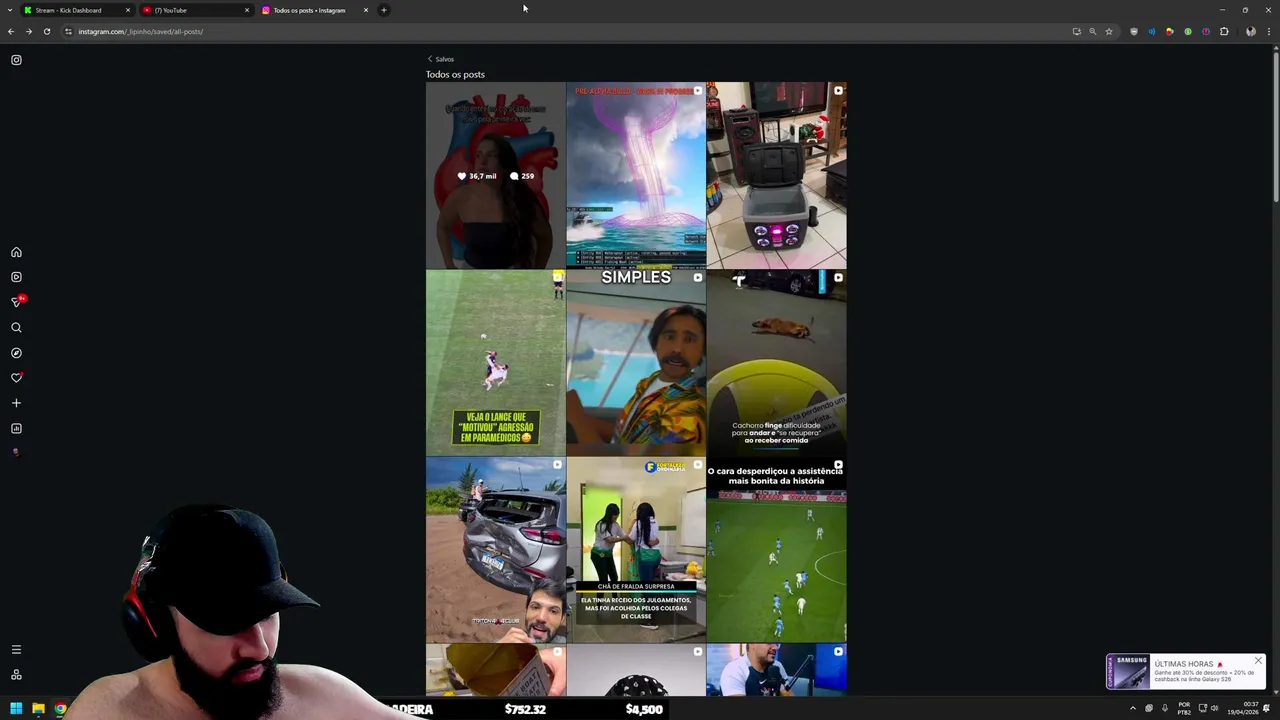Viewport: 1280px width, 720px height.
Task: Open the 'Cachorro finge dificuldade' reel
Action: (x=776, y=363)
